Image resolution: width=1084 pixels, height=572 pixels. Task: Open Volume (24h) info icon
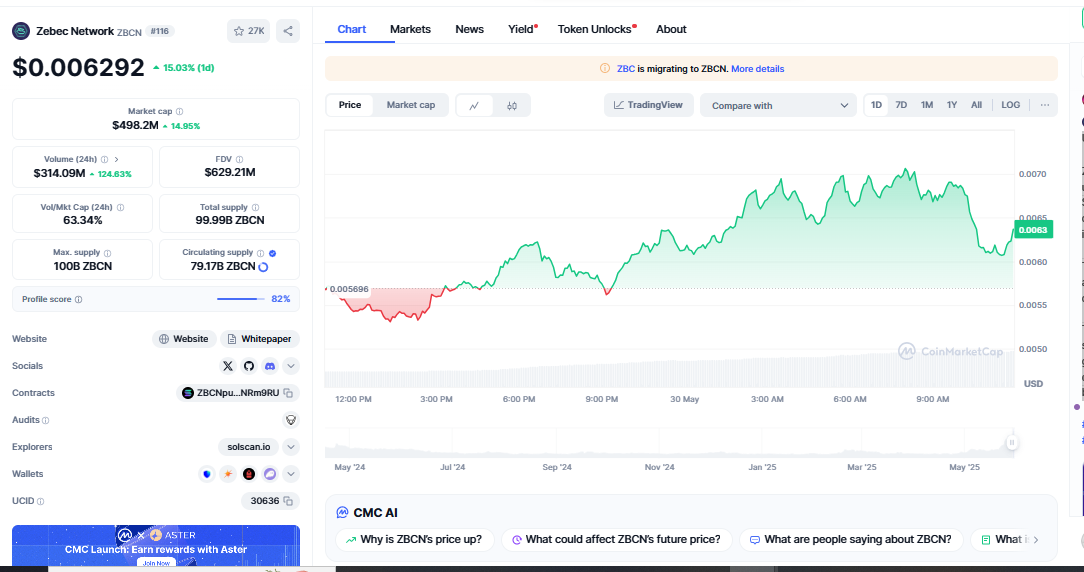coord(104,159)
